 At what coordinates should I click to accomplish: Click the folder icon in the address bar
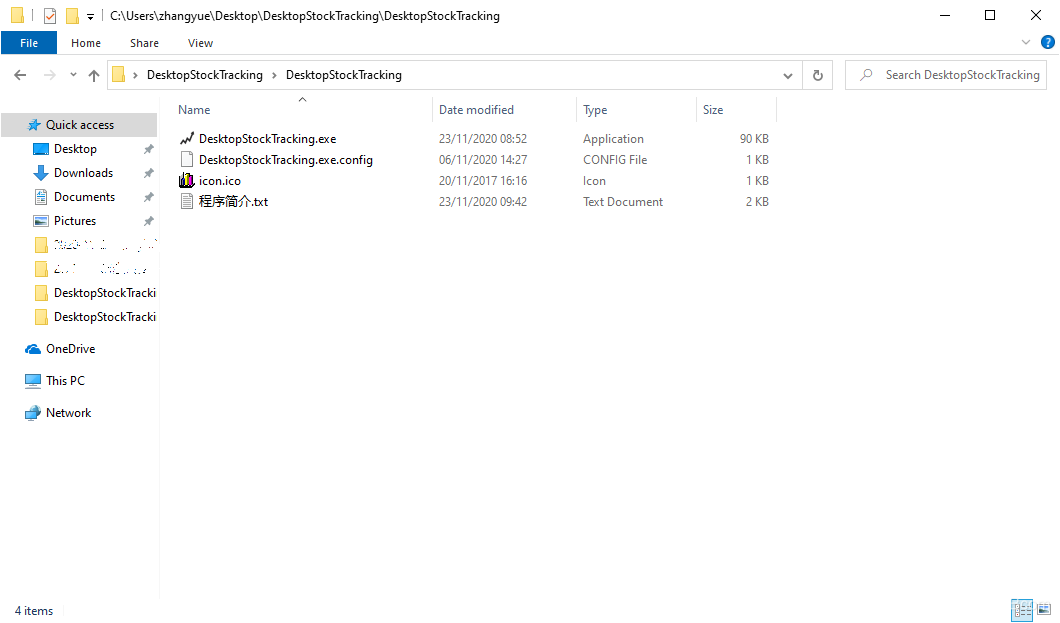click(x=118, y=74)
